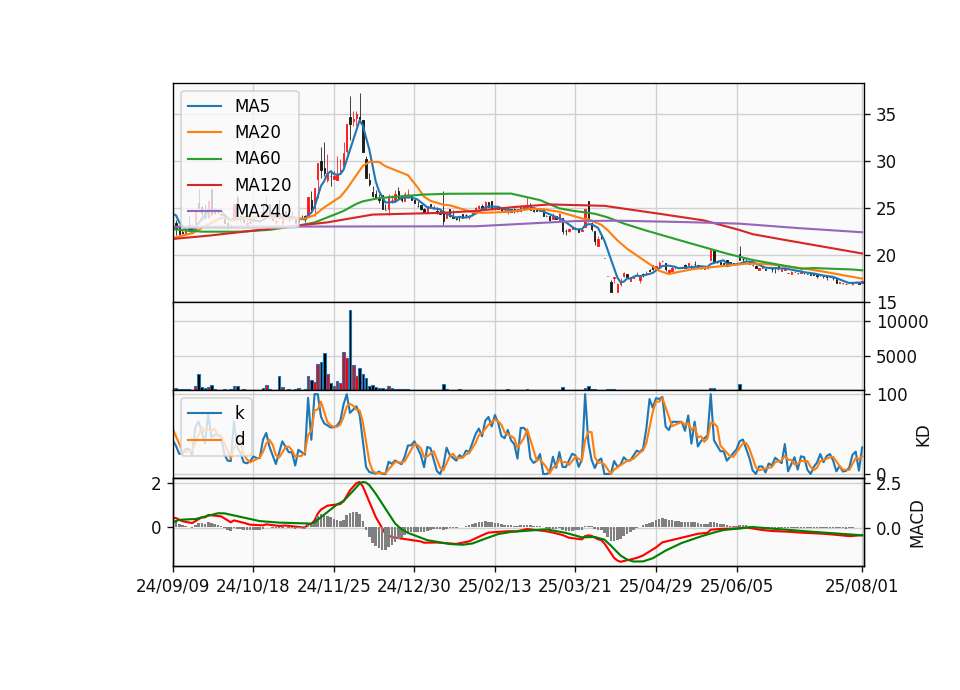Click the price axis value 35

[886, 115]
